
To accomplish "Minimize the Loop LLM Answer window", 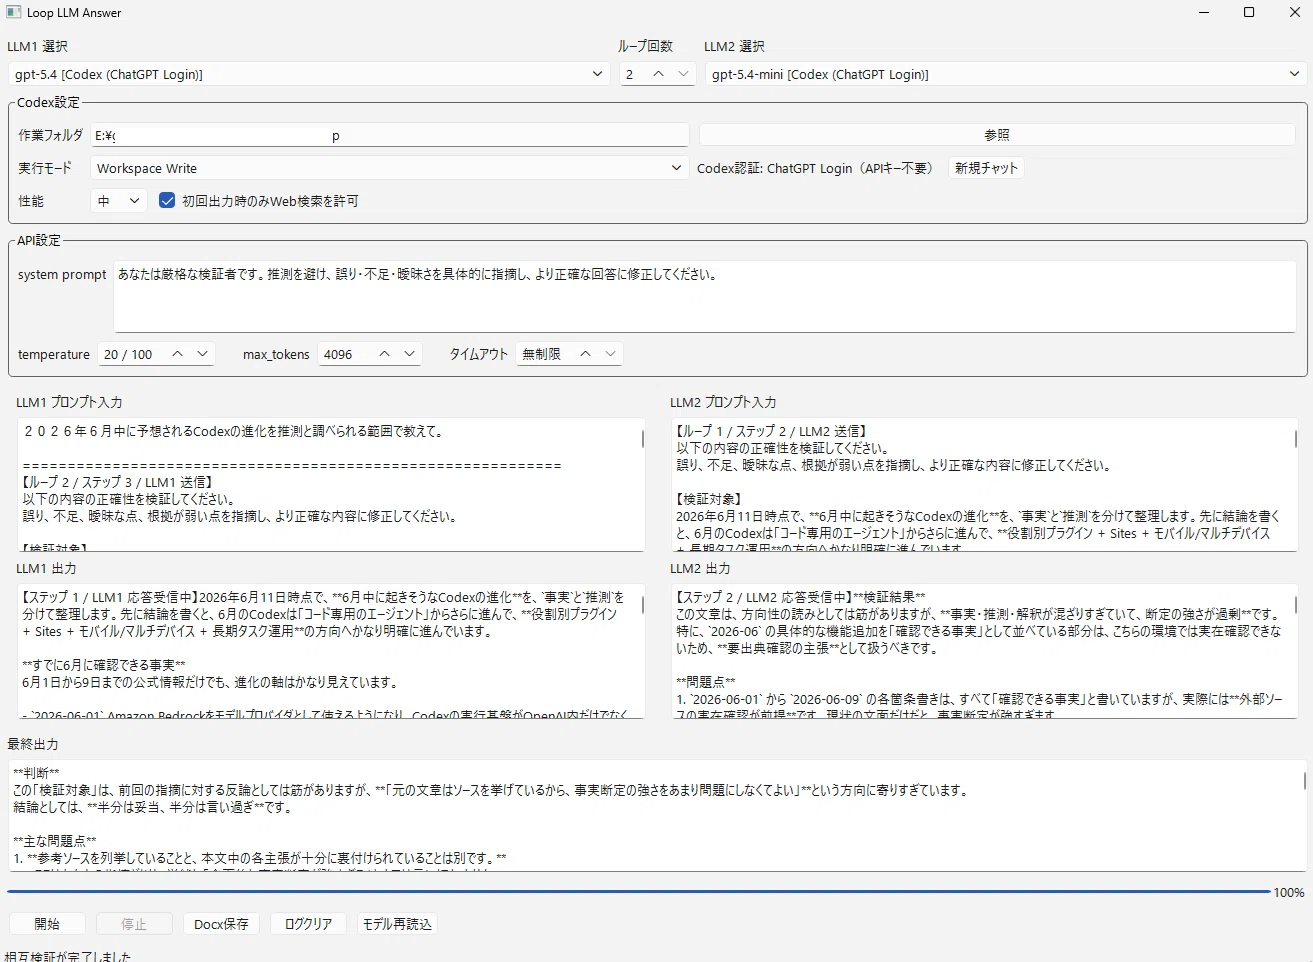I will [x=1203, y=12].
